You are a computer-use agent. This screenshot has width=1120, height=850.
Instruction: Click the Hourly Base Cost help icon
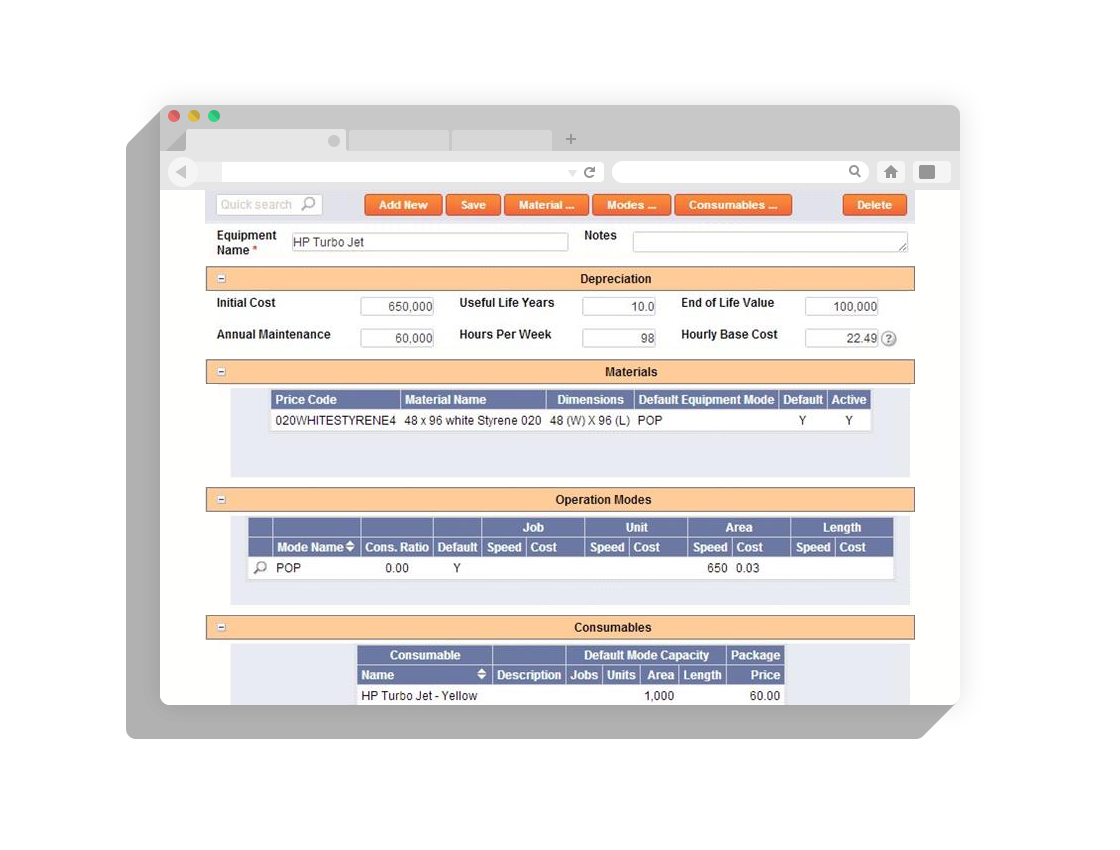(x=888, y=339)
